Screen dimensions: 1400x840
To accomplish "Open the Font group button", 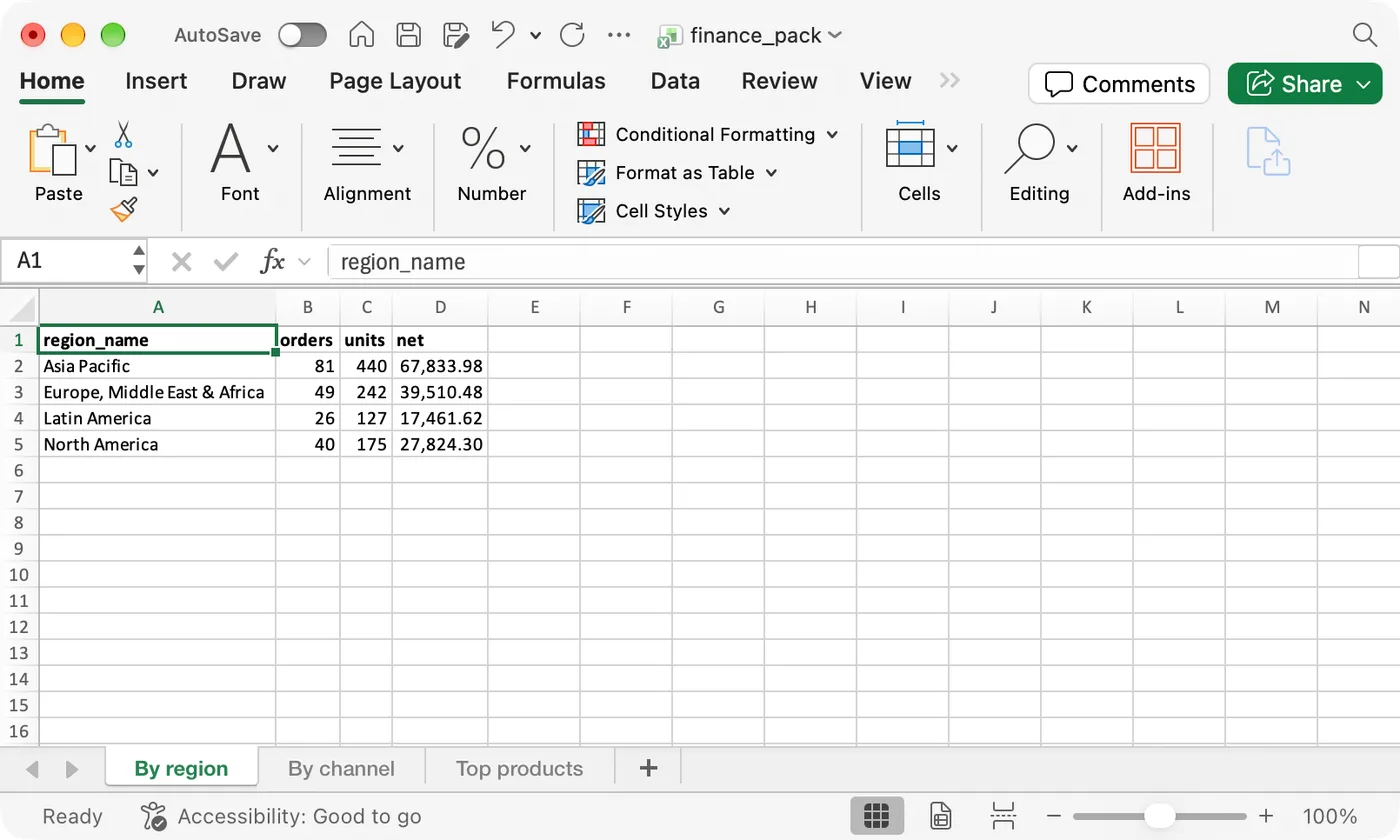I will (x=241, y=163).
